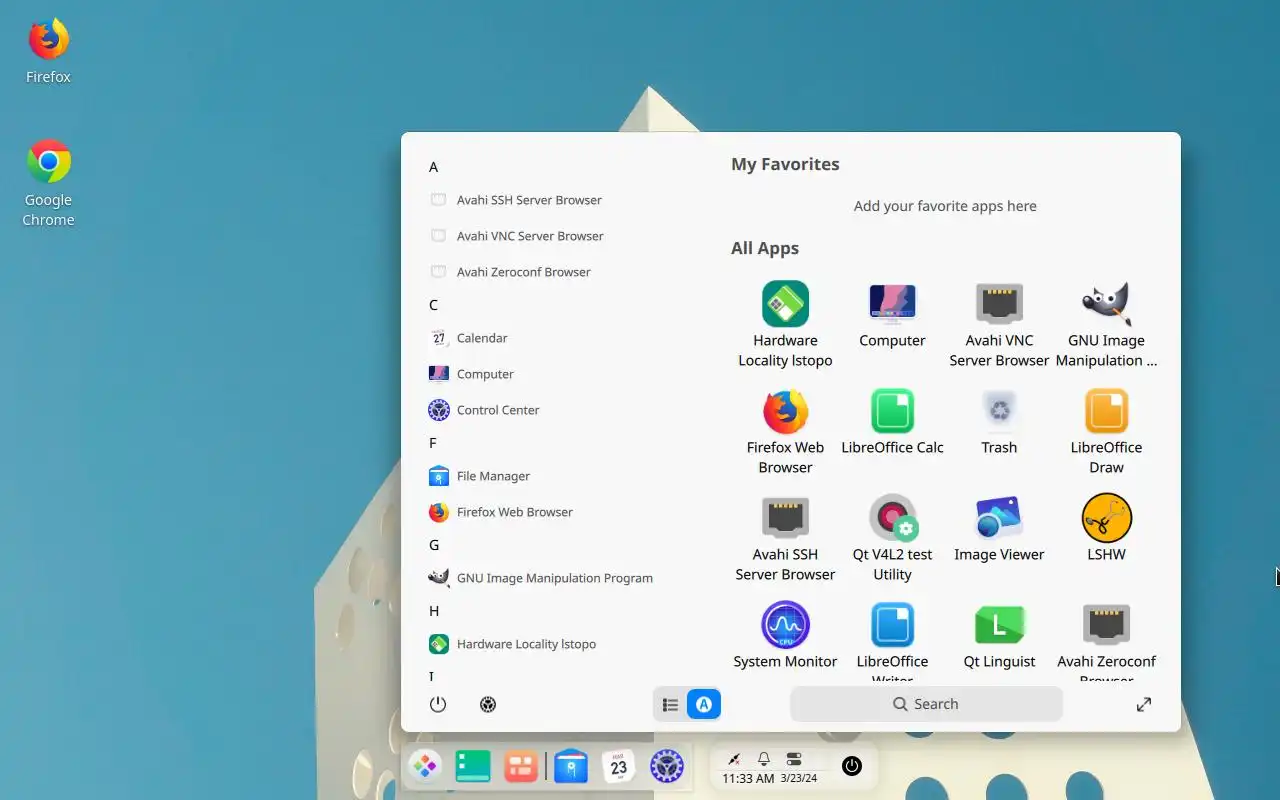Jump to letter F category header
This screenshot has width=1280, height=800.
(433, 443)
